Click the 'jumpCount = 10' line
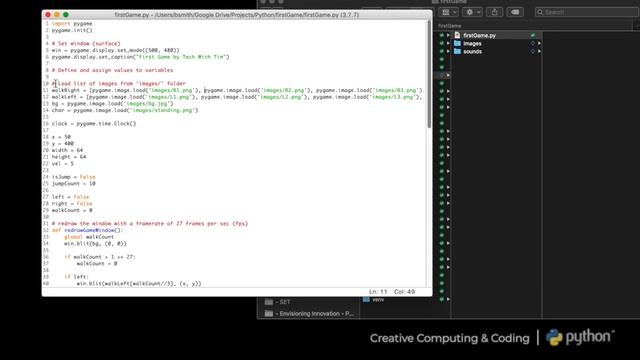The height and width of the screenshot is (360, 640). click(x=73, y=183)
